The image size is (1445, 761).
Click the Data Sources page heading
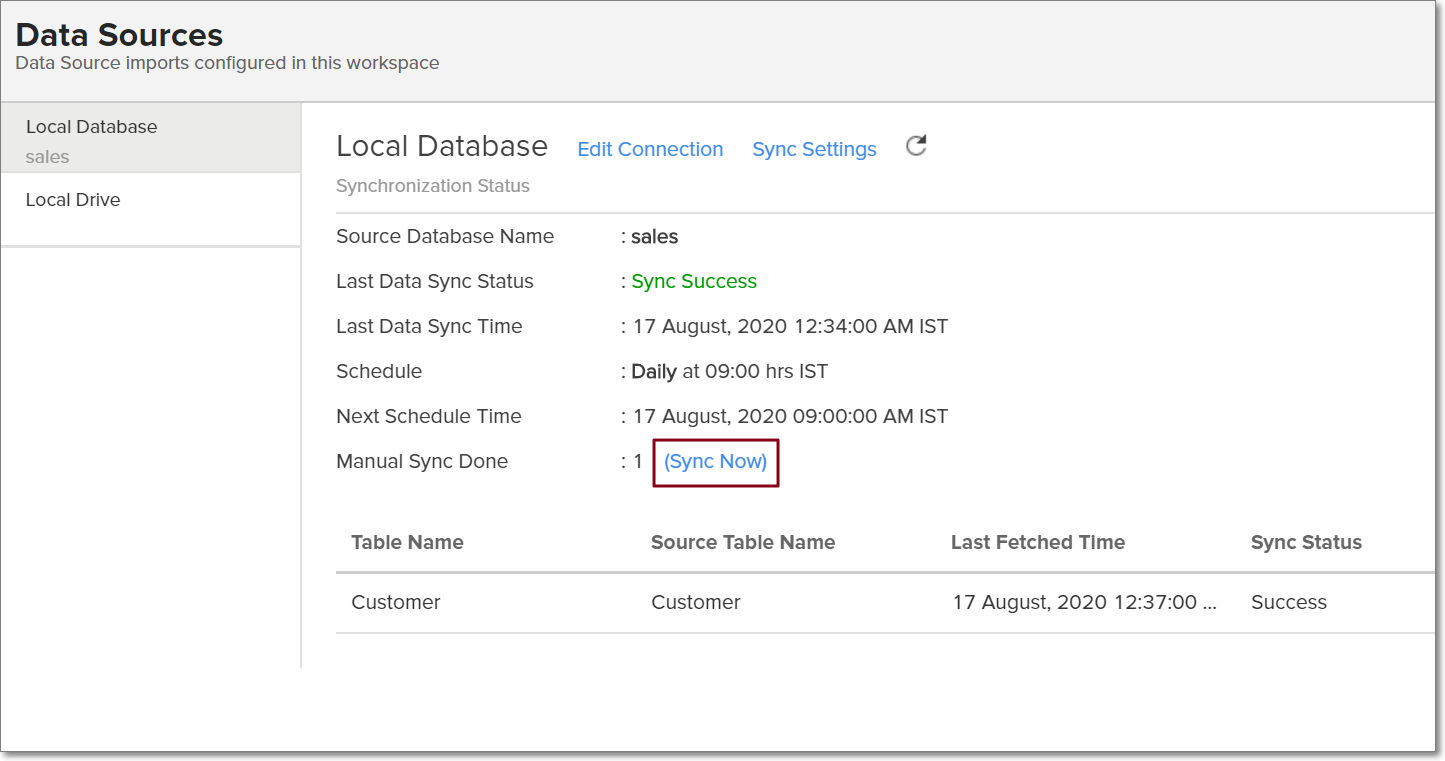(119, 35)
